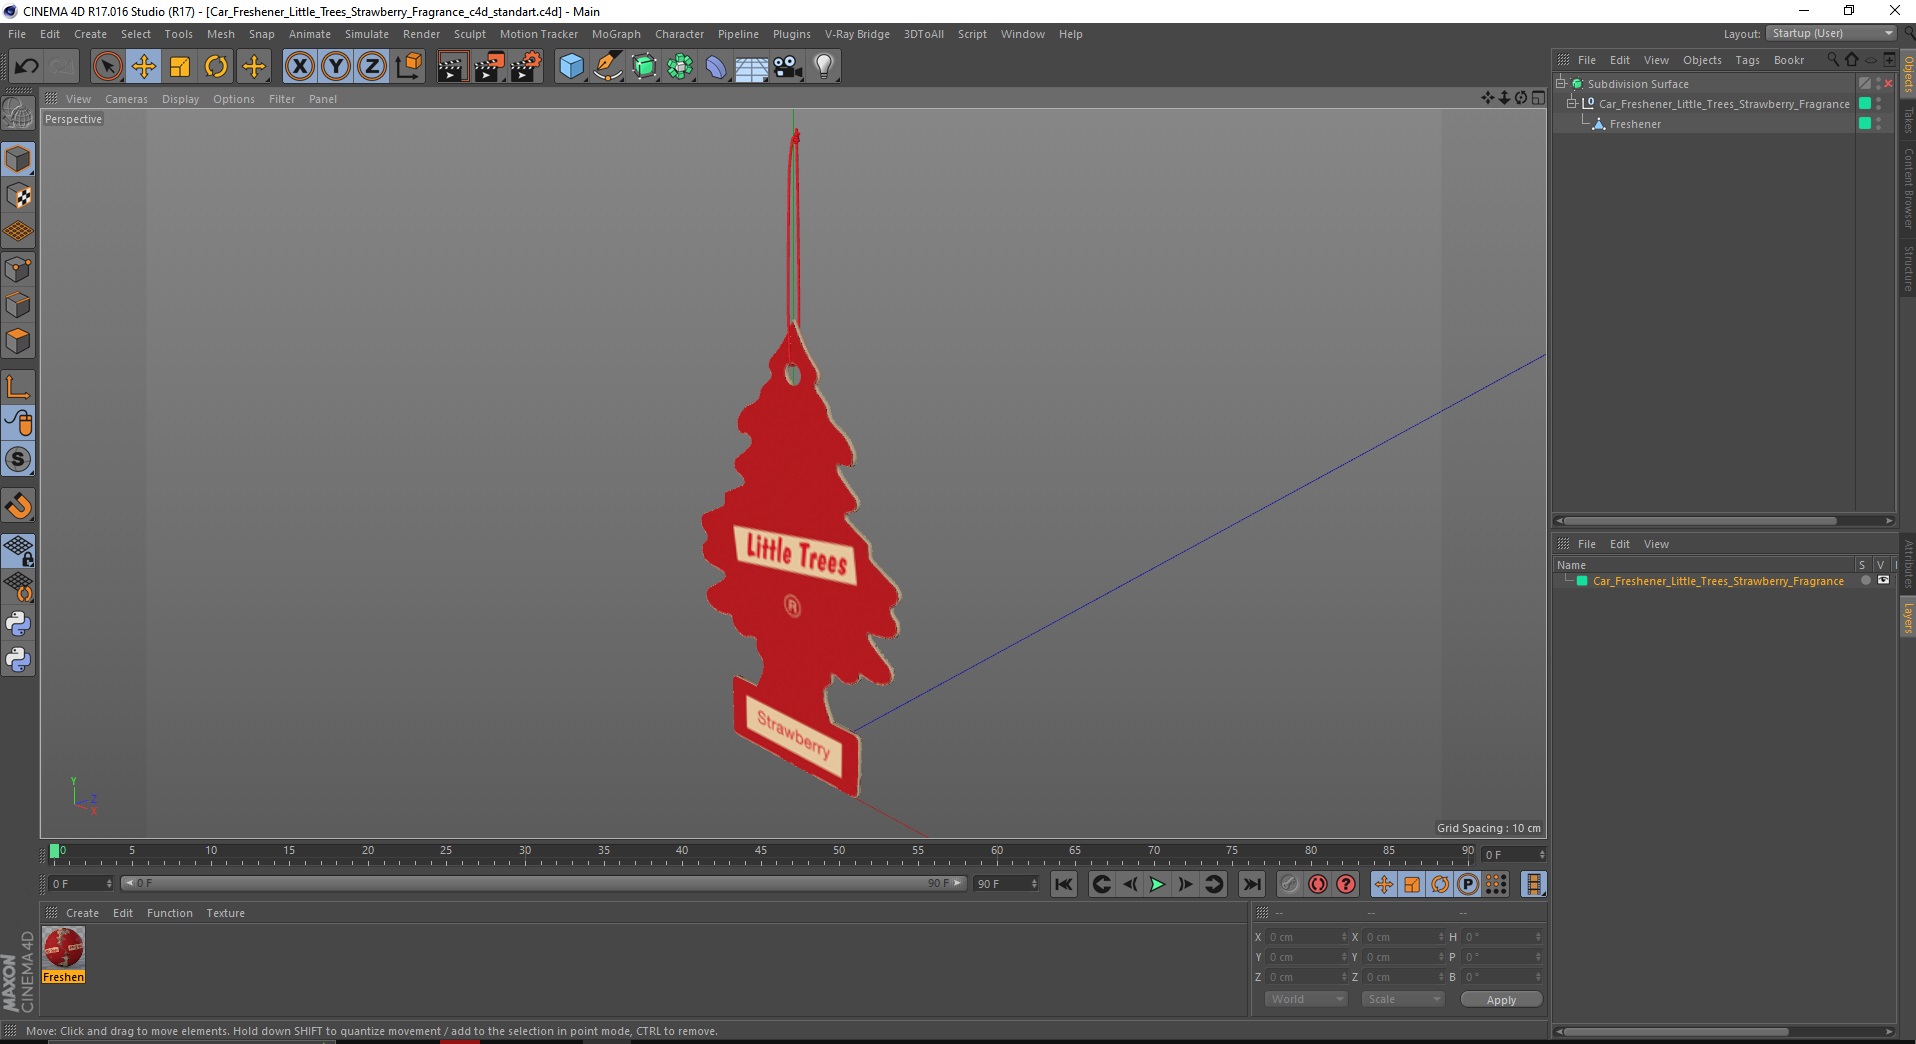This screenshot has height=1044, width=1916.
Task: Select the Freshener object in Object Manager
Action: [x=1635, y=124]
